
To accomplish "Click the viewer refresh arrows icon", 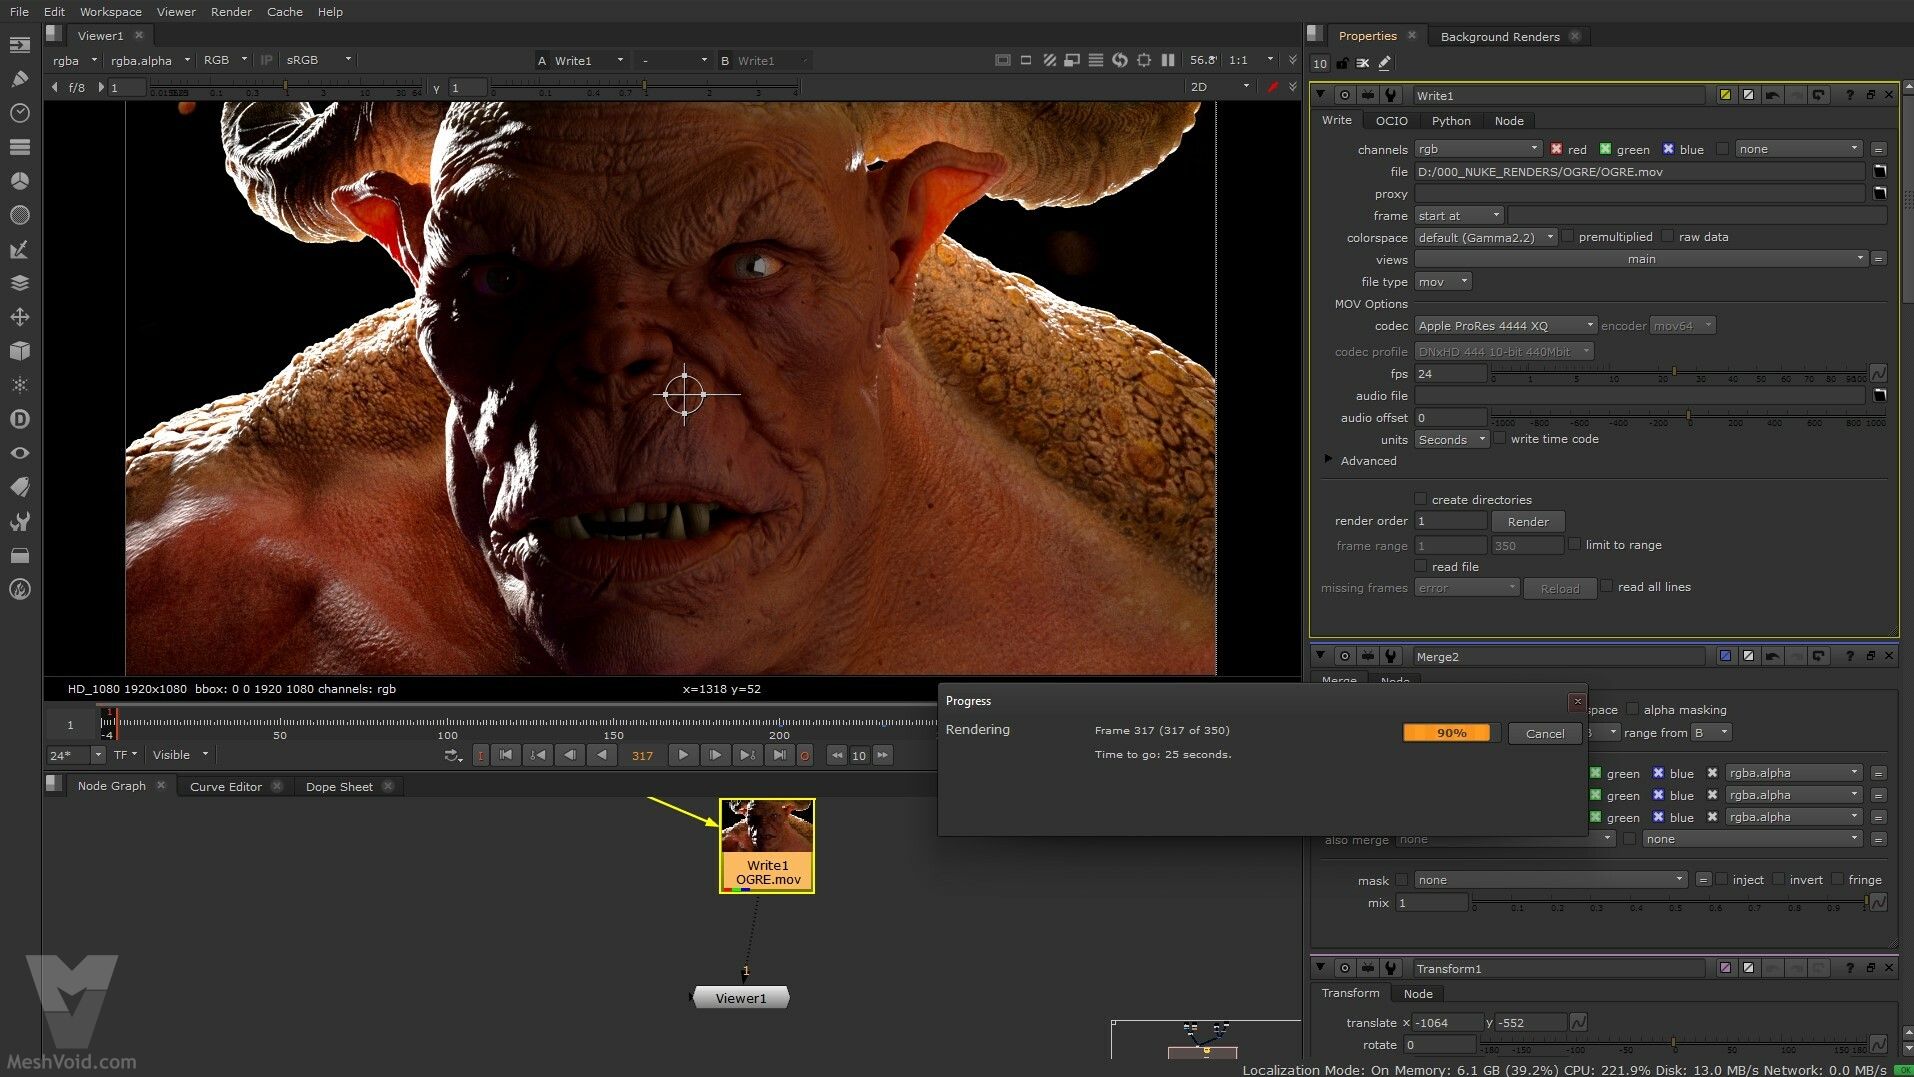I will 1120,60.
